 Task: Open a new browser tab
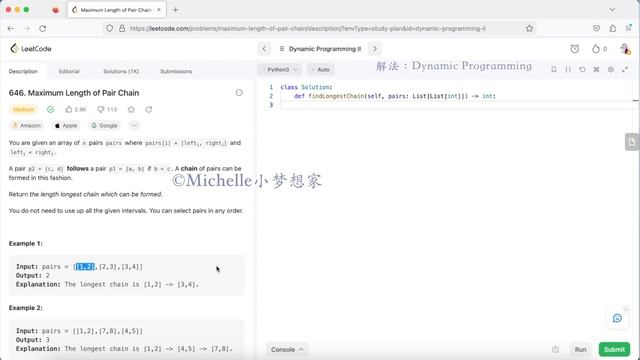(176, 10)
